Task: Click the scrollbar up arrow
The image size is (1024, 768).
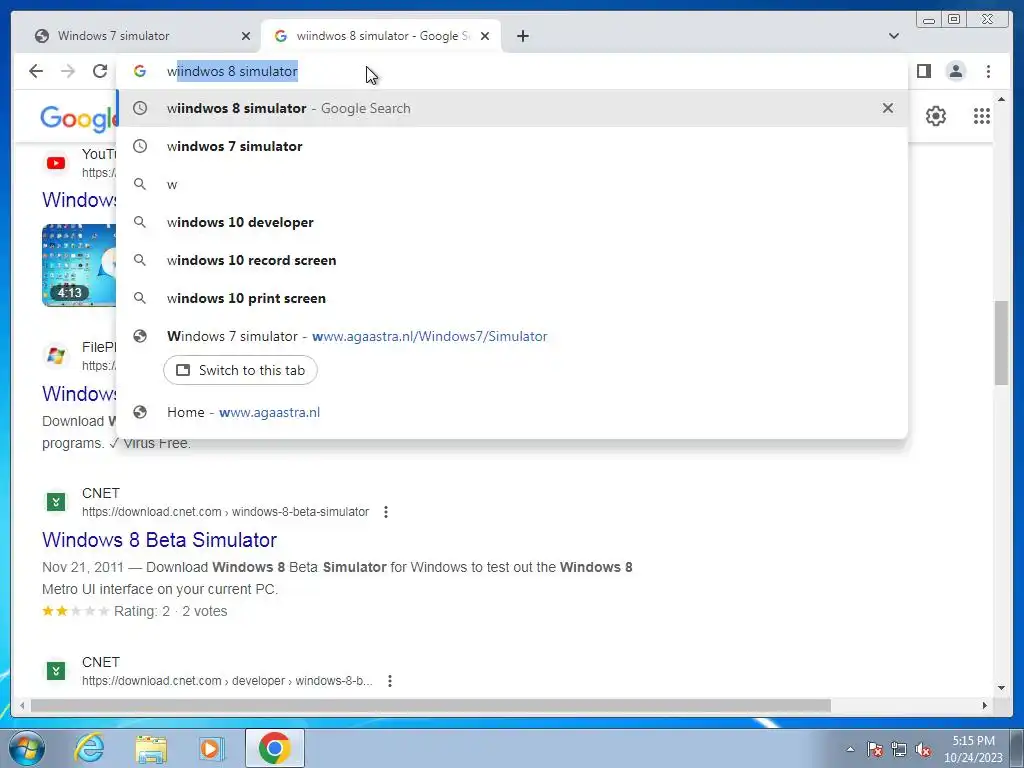Action: click(x=1001, y=100)
